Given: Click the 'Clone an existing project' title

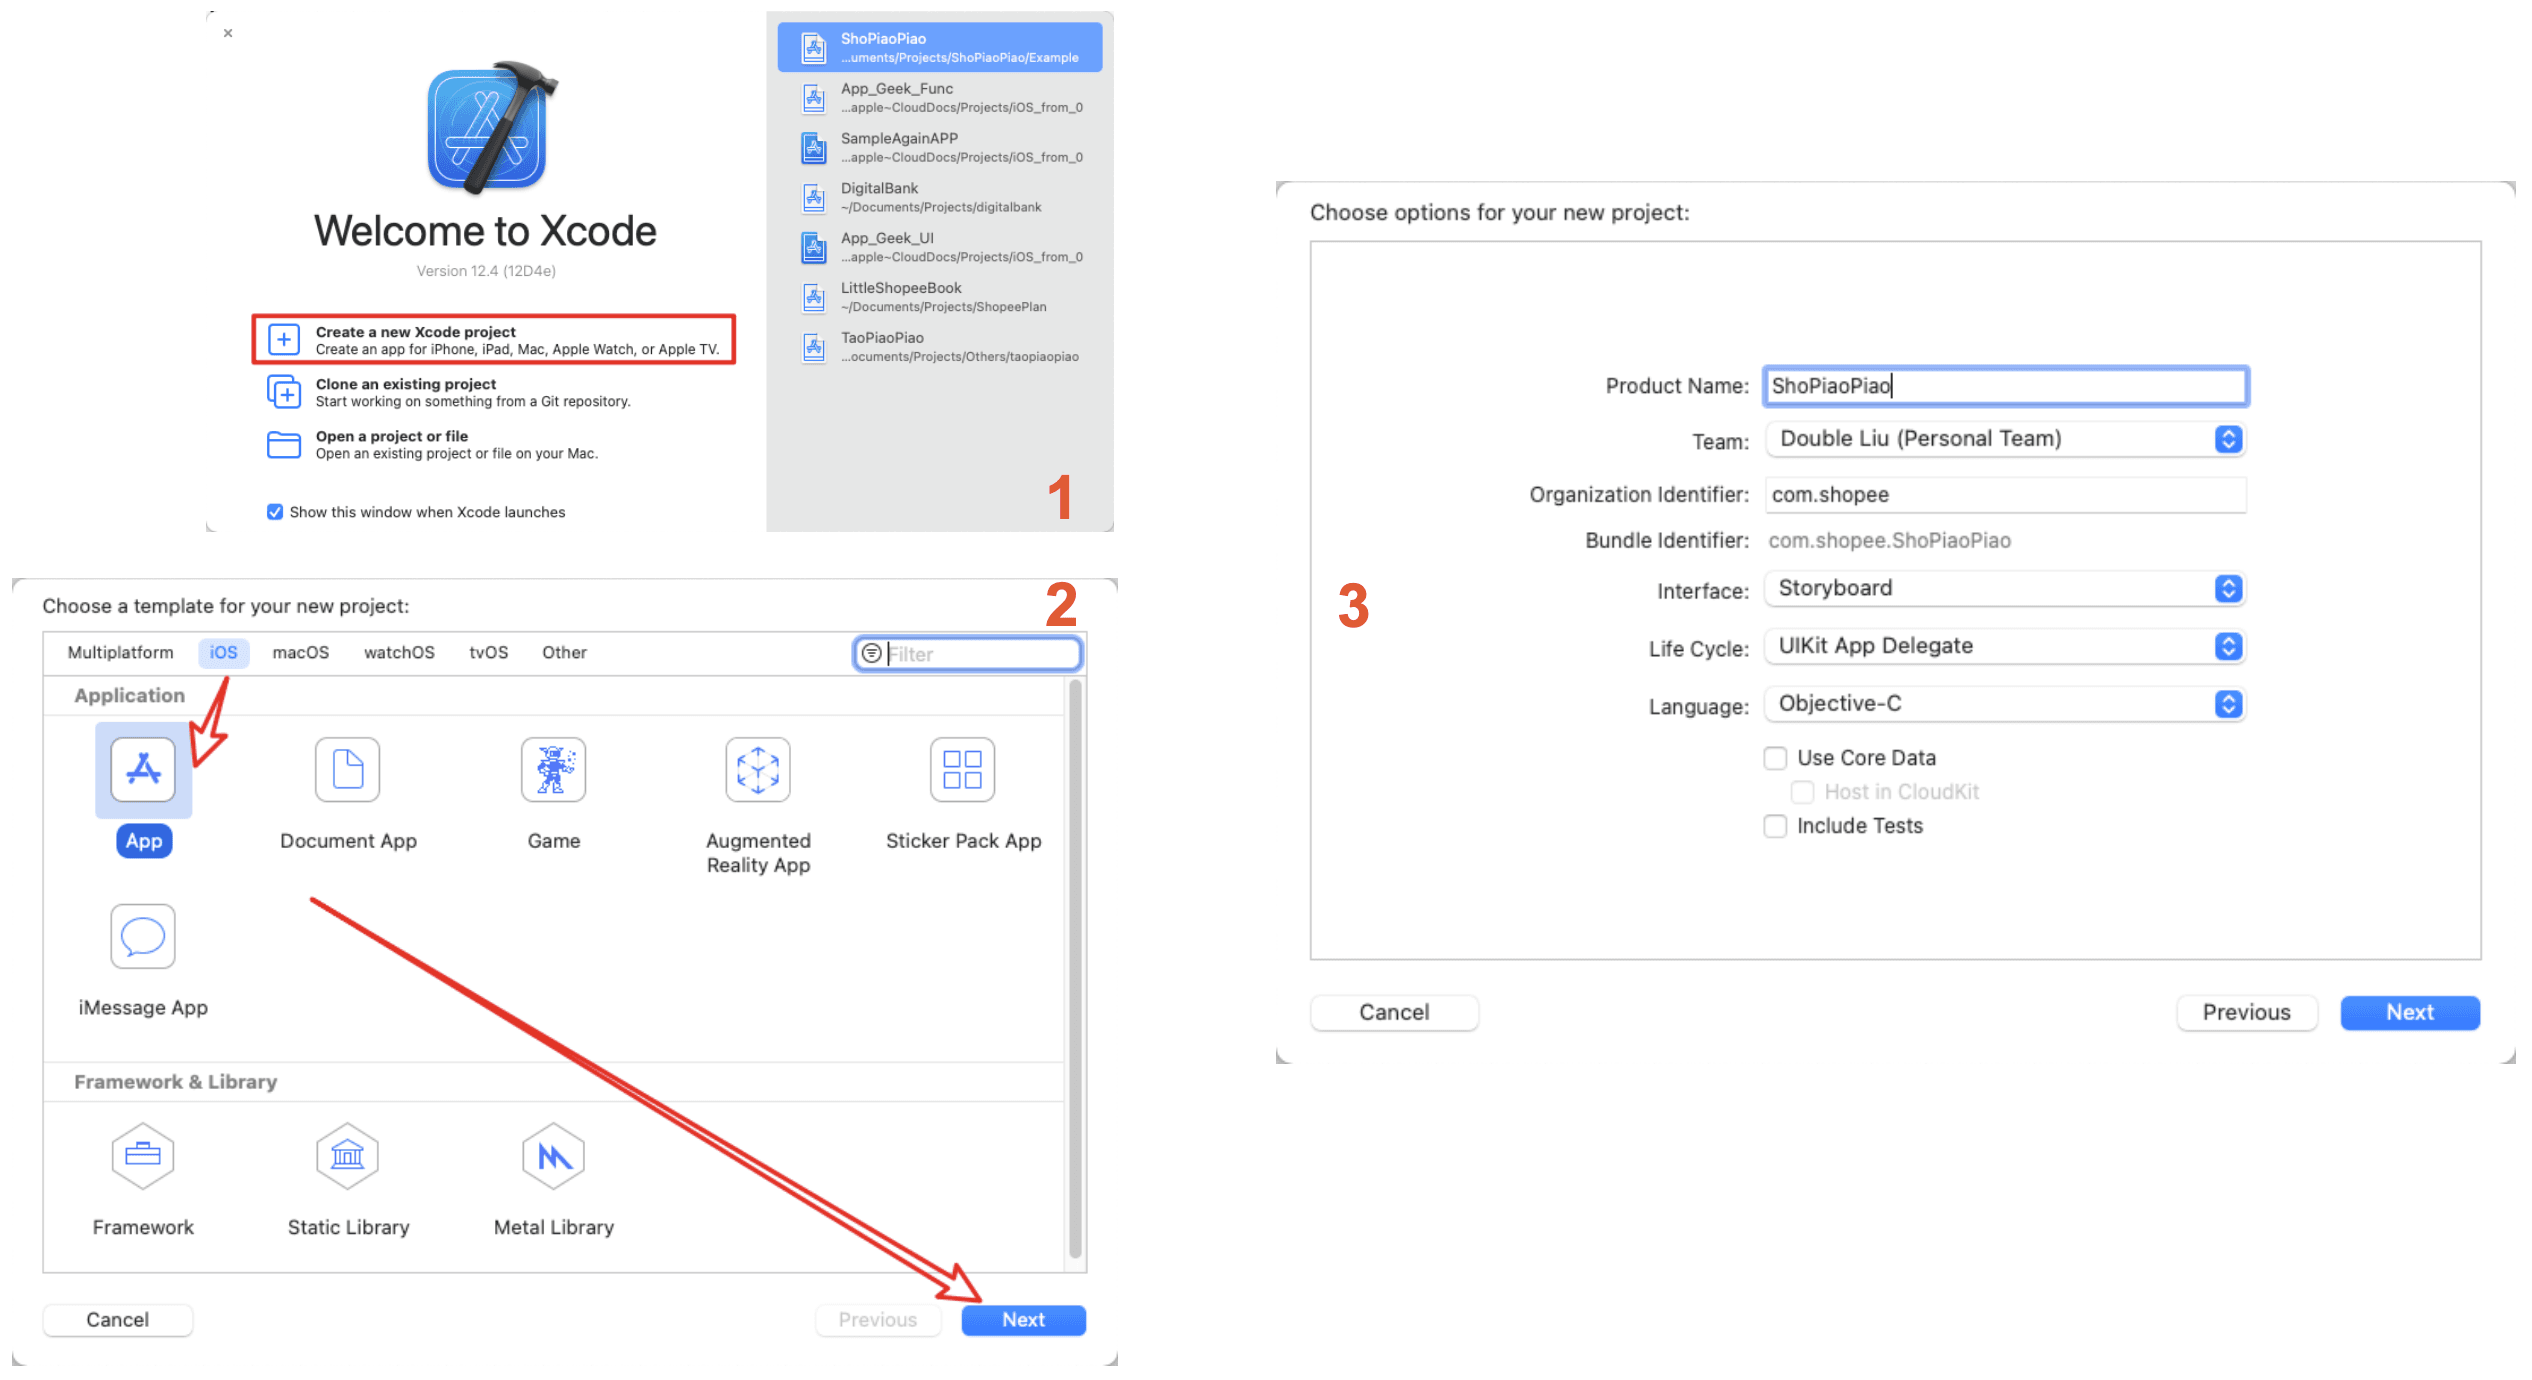Looking at the screenshot, I should tap(406, 384).
